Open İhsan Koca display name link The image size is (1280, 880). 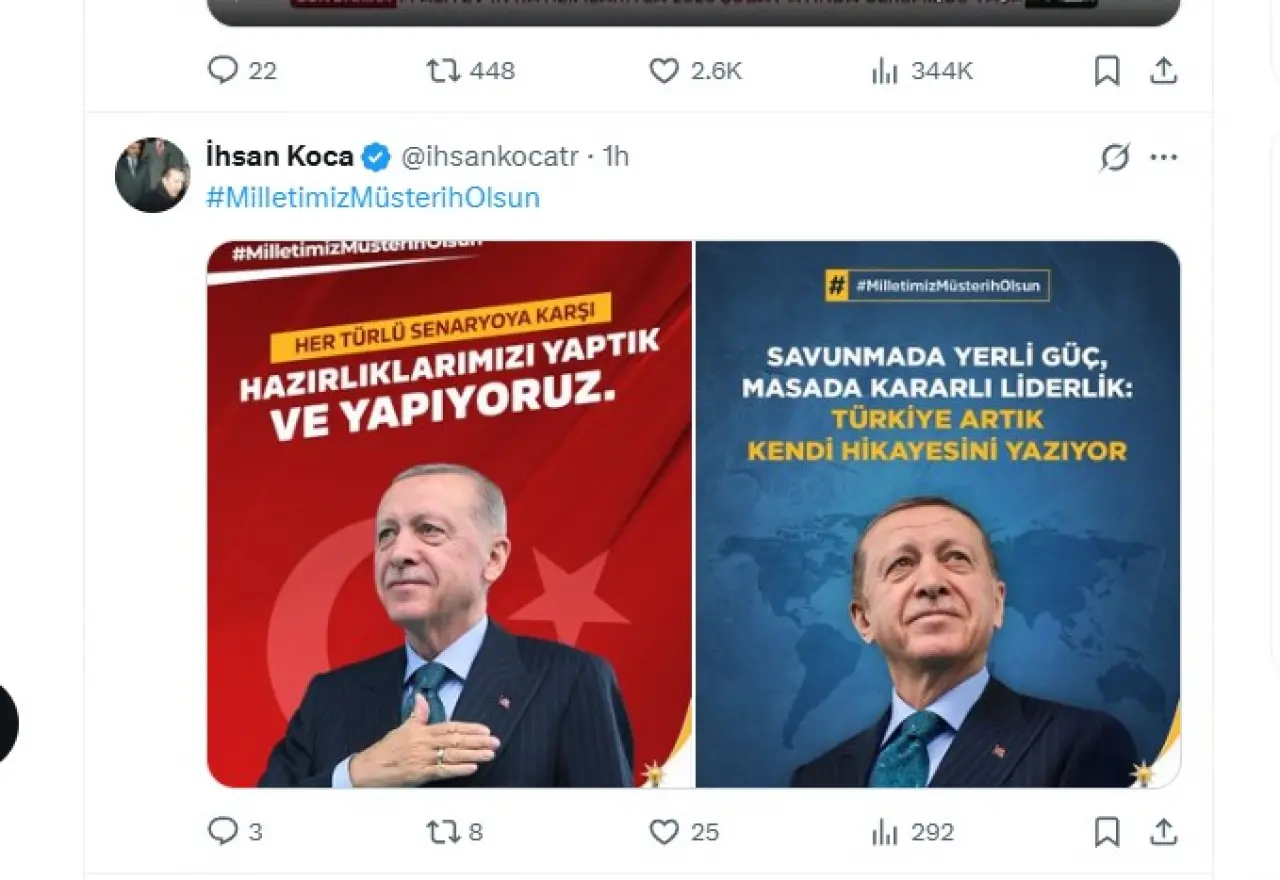coord(279,156)
